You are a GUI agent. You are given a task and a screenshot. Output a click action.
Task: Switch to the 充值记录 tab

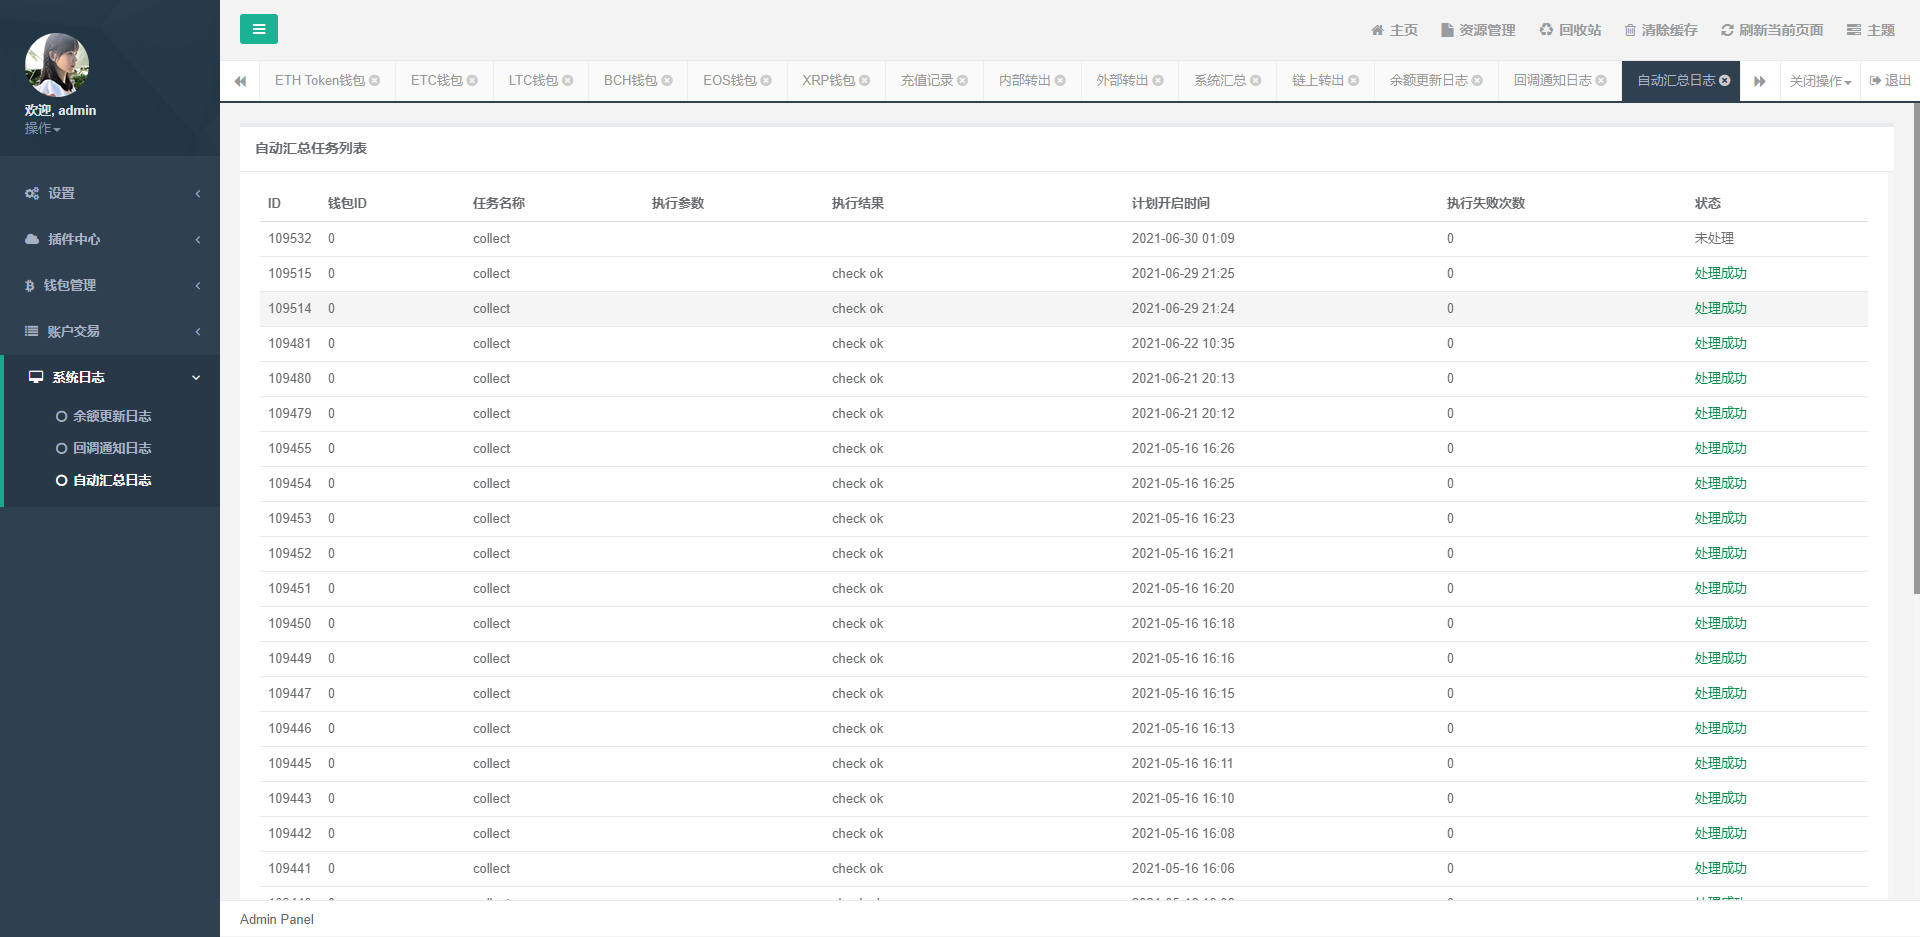925,80
